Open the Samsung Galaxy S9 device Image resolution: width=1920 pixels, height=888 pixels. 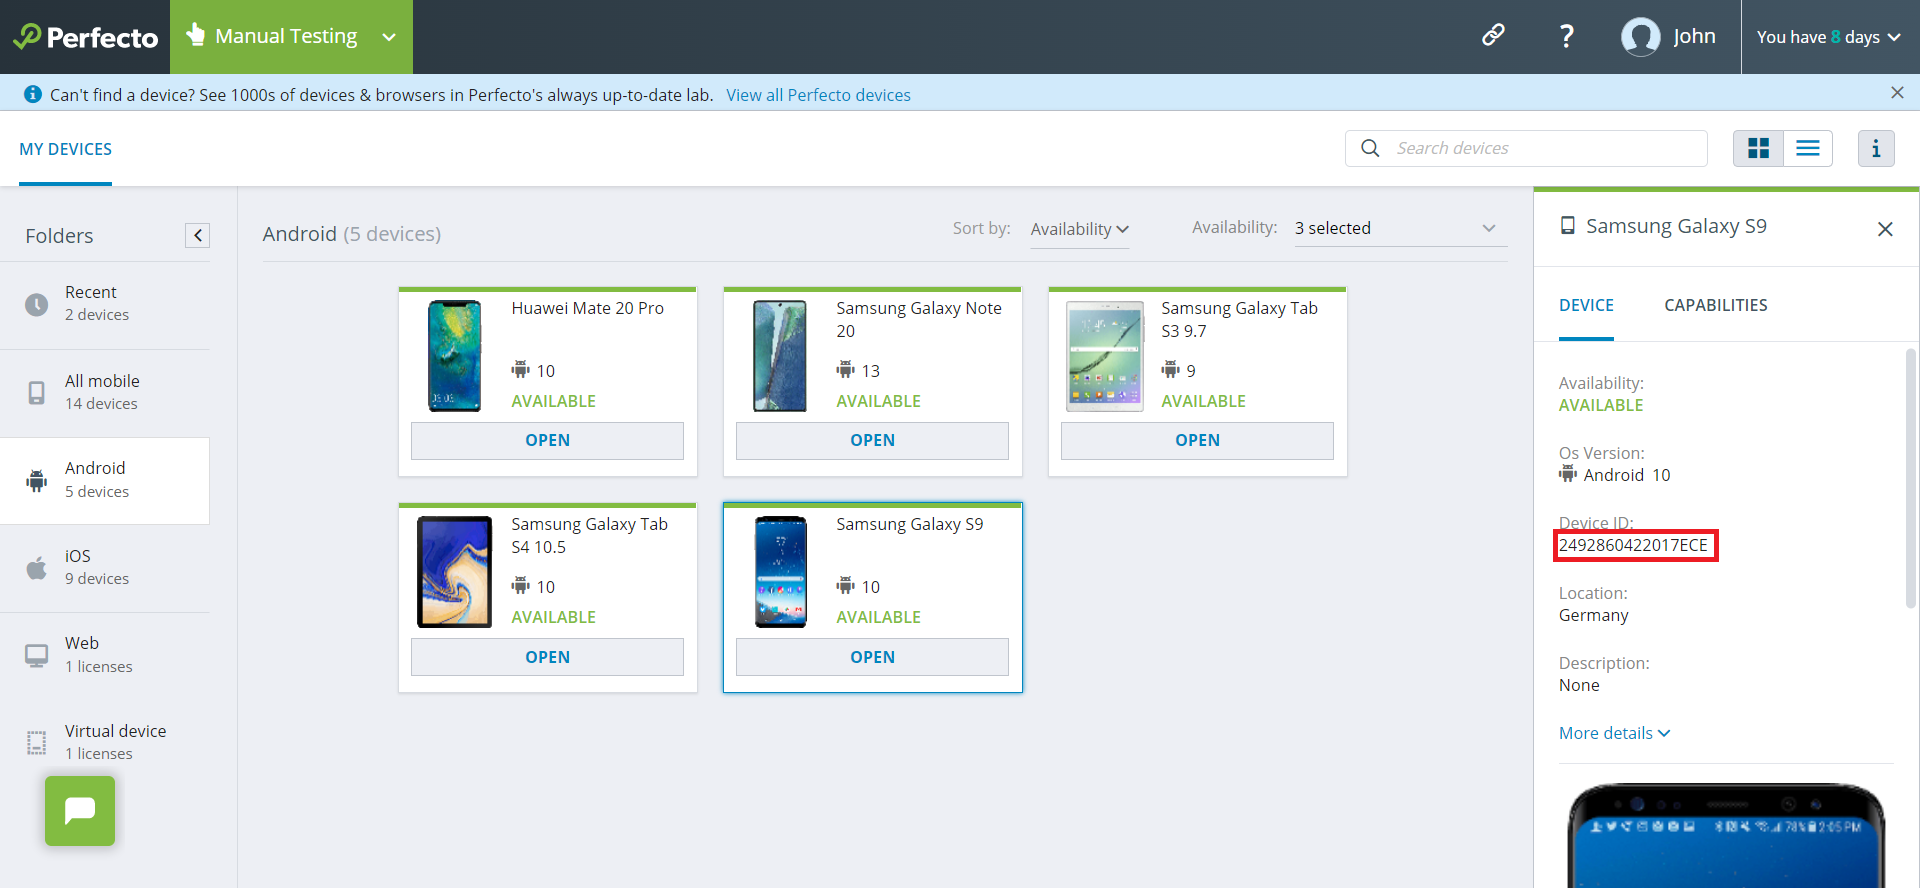(x=872, y=657)
